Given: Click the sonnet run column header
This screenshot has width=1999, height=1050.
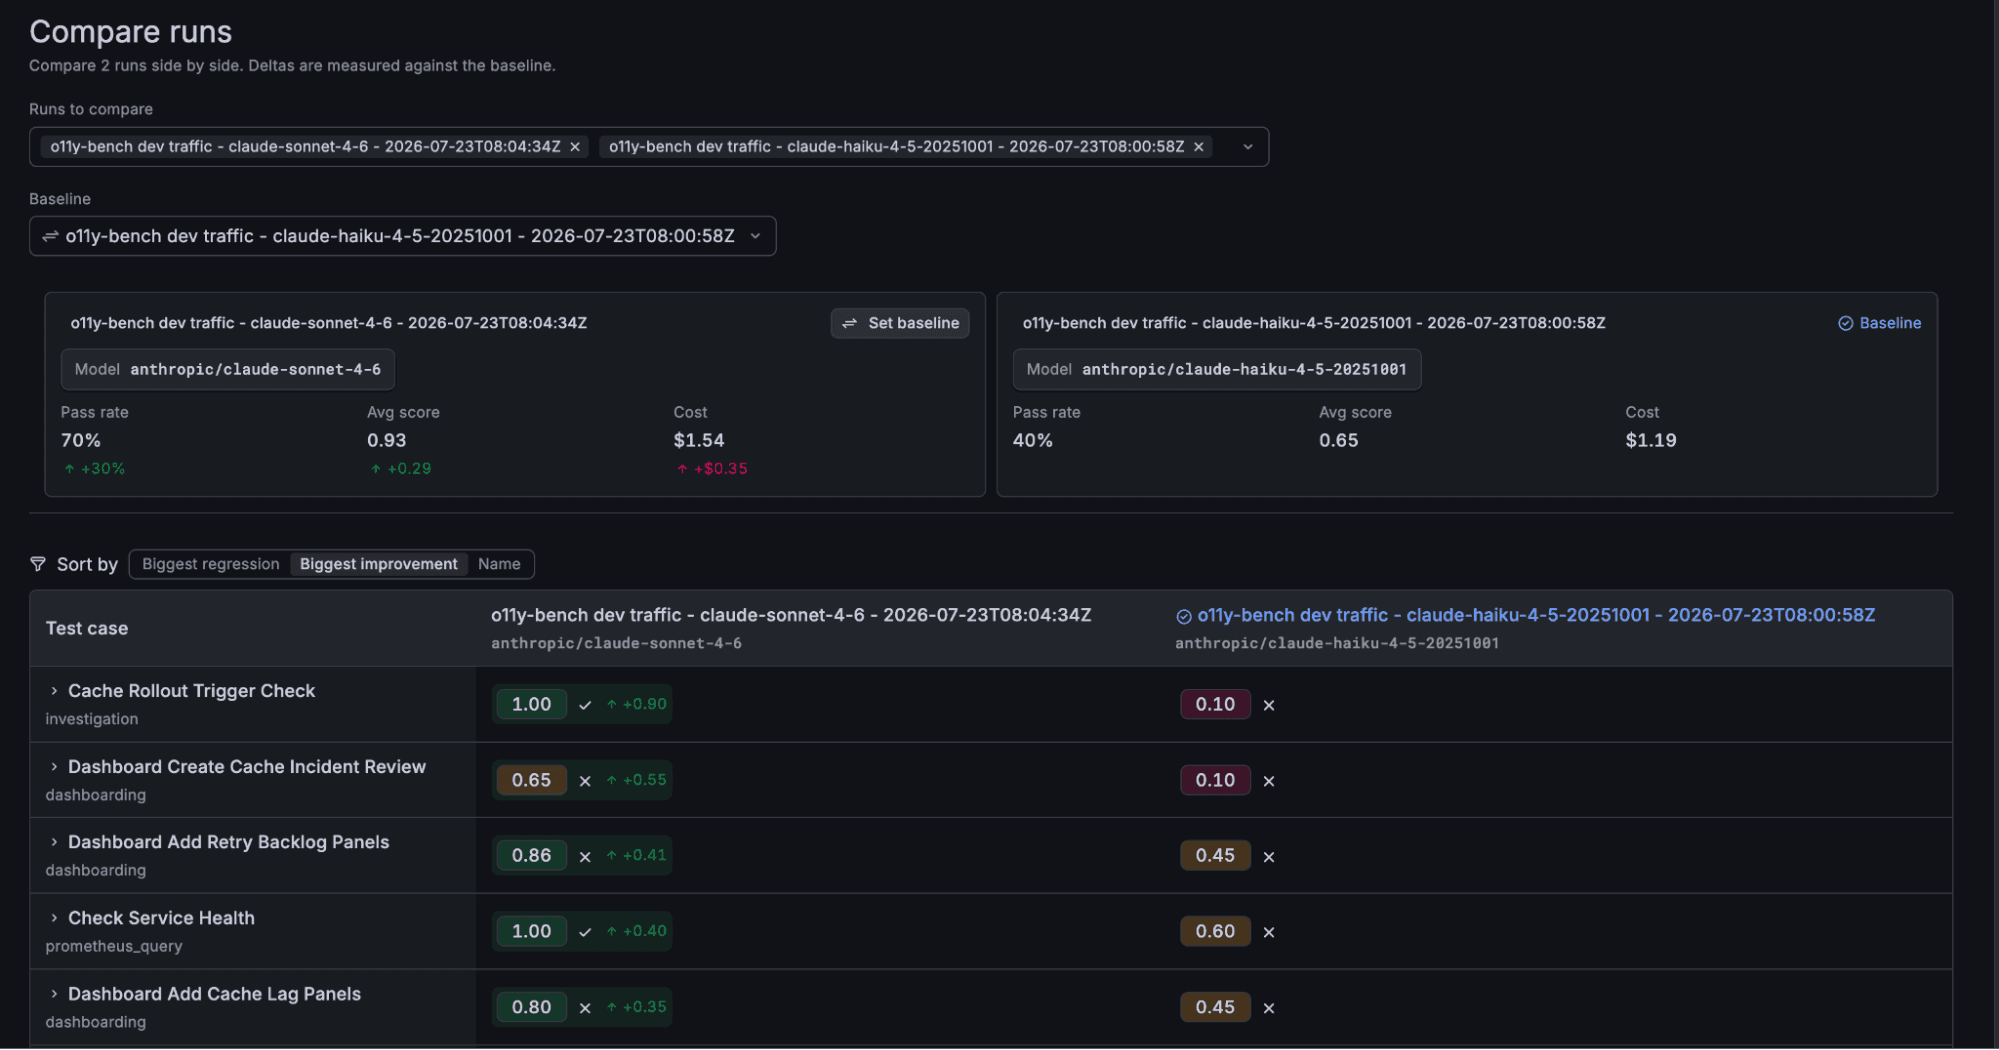Looking at the screenshot, I should tap(791, 615).
